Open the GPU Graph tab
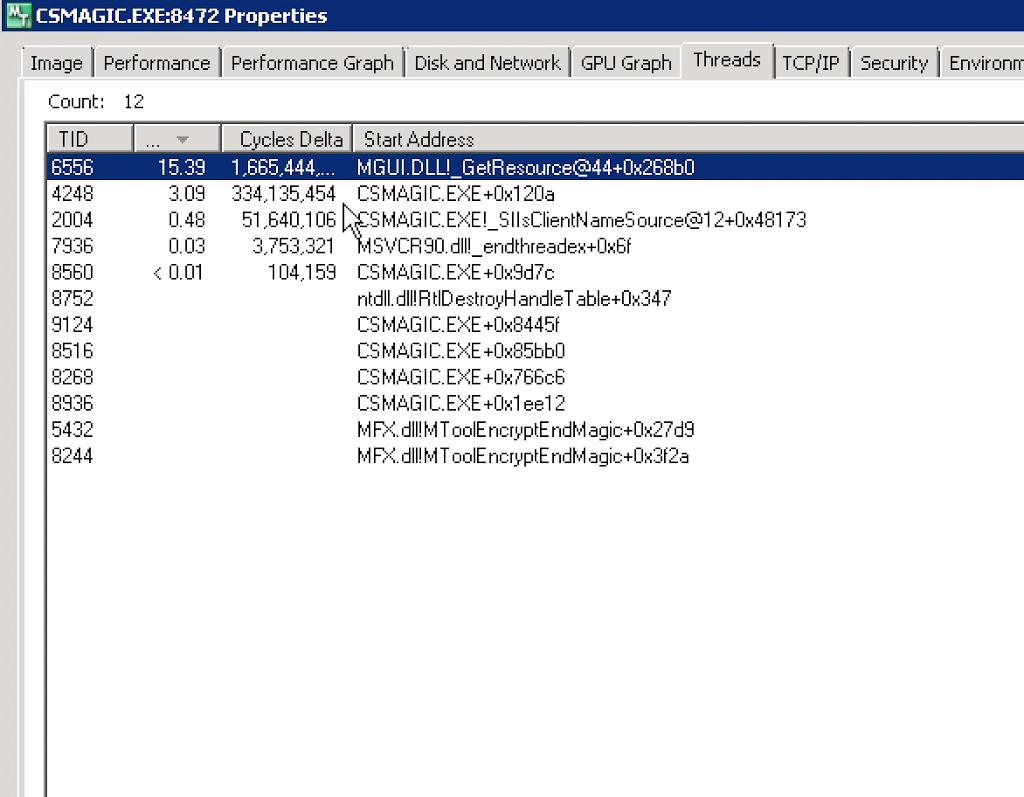1024x797 pixels. point(626,63)
